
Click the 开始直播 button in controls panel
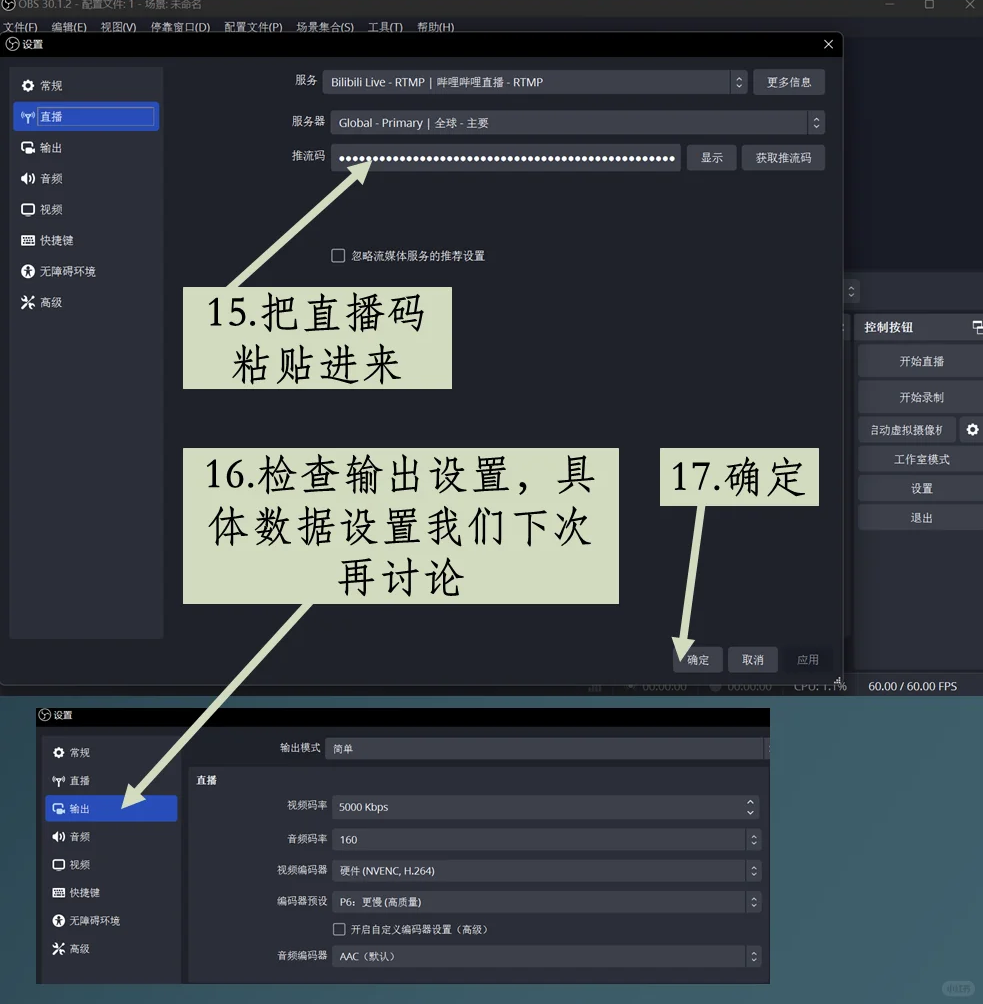pos(920,362)
